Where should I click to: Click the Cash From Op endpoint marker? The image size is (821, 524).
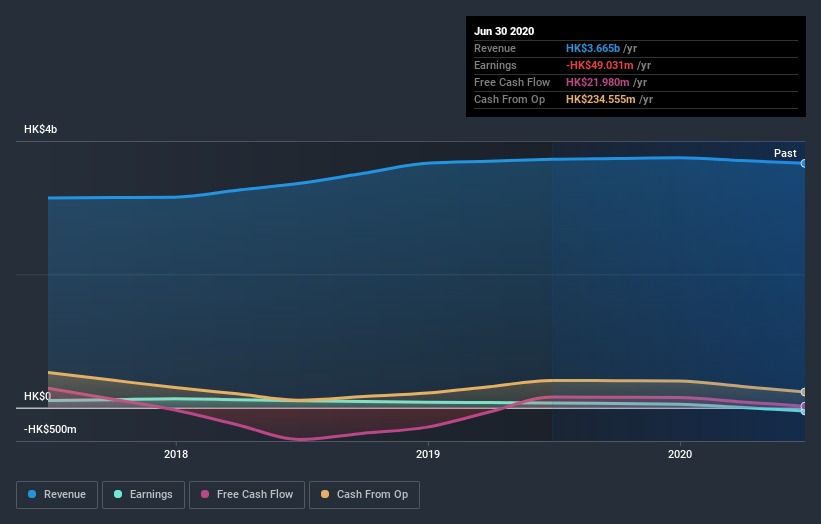803,392
